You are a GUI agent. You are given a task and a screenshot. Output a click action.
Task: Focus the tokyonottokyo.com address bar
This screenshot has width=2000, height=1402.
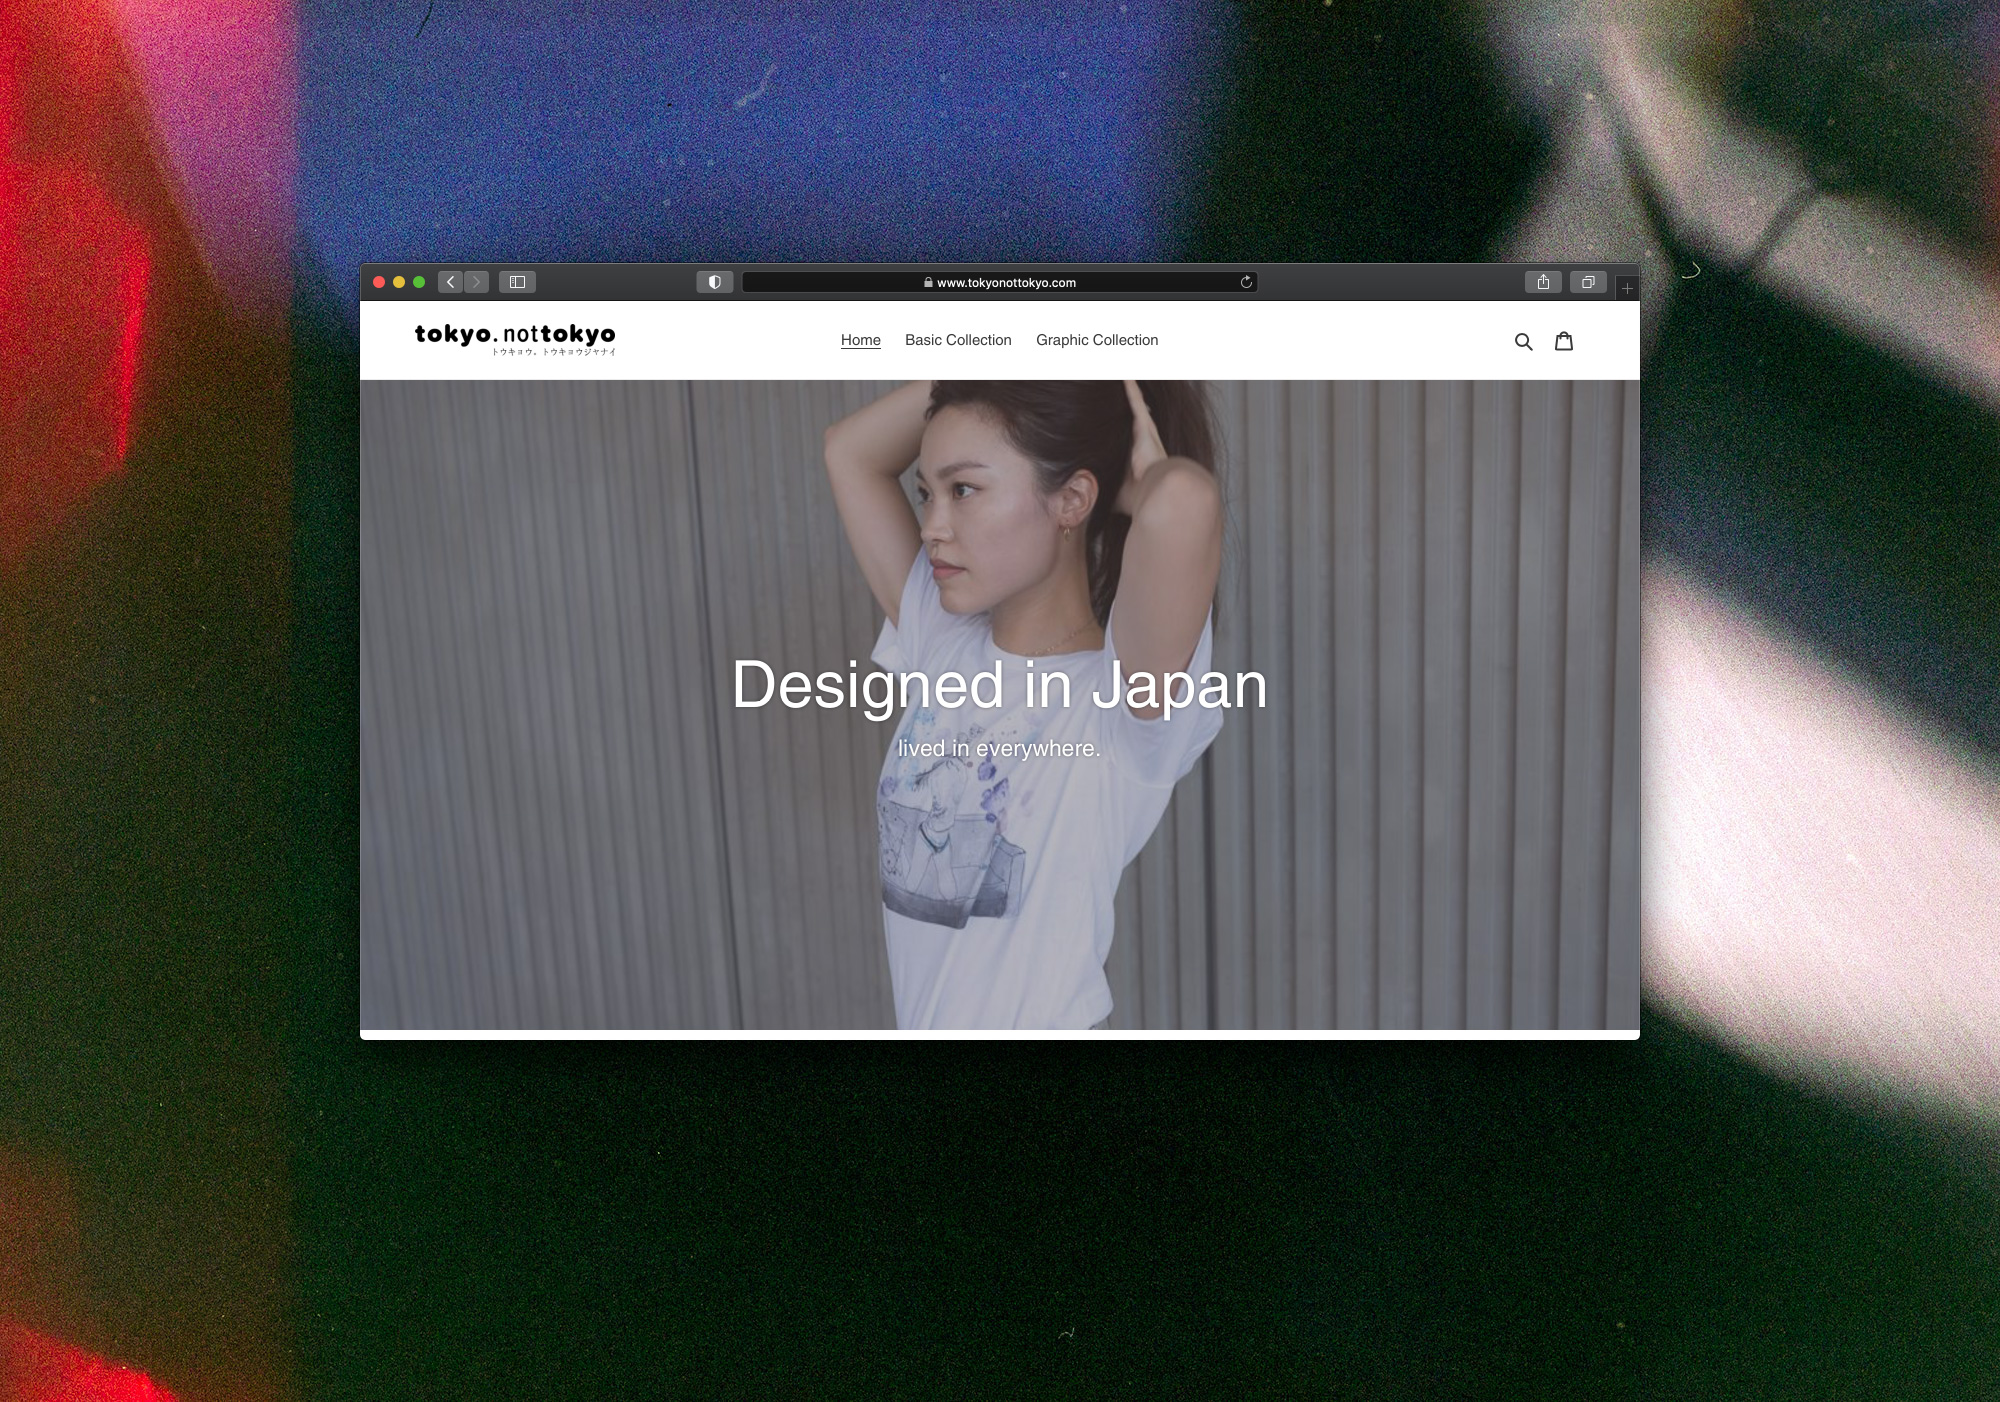click(x=1000, y=282)
